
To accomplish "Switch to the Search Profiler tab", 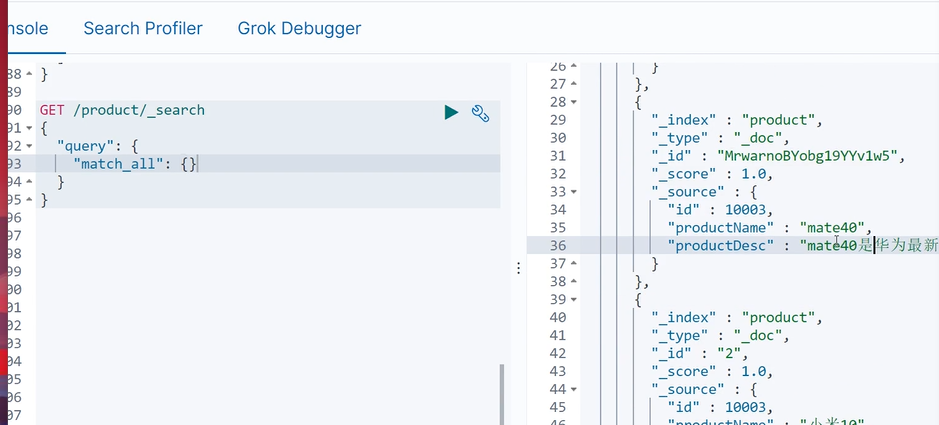I will pos(143,28).
